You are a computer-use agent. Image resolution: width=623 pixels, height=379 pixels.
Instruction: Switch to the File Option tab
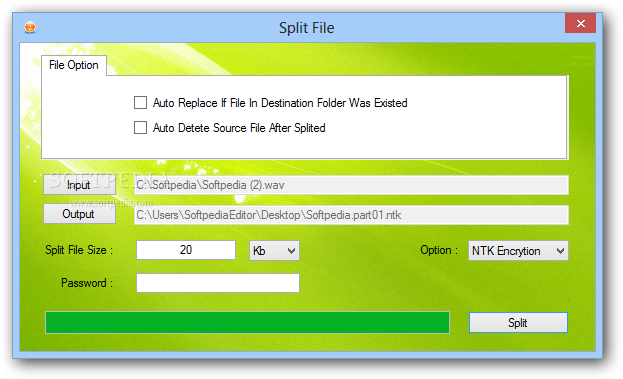pyautogui.click(x=74, y=65)
